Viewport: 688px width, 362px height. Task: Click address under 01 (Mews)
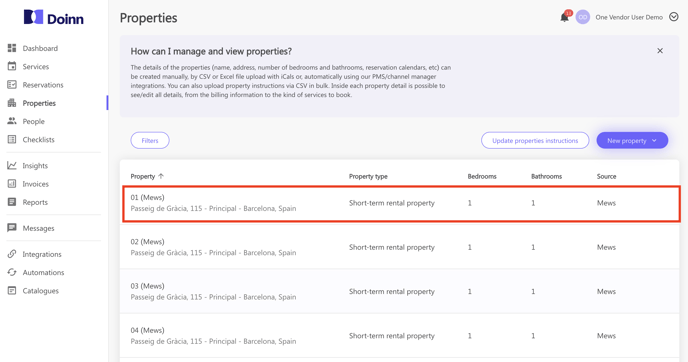point(213,208)
